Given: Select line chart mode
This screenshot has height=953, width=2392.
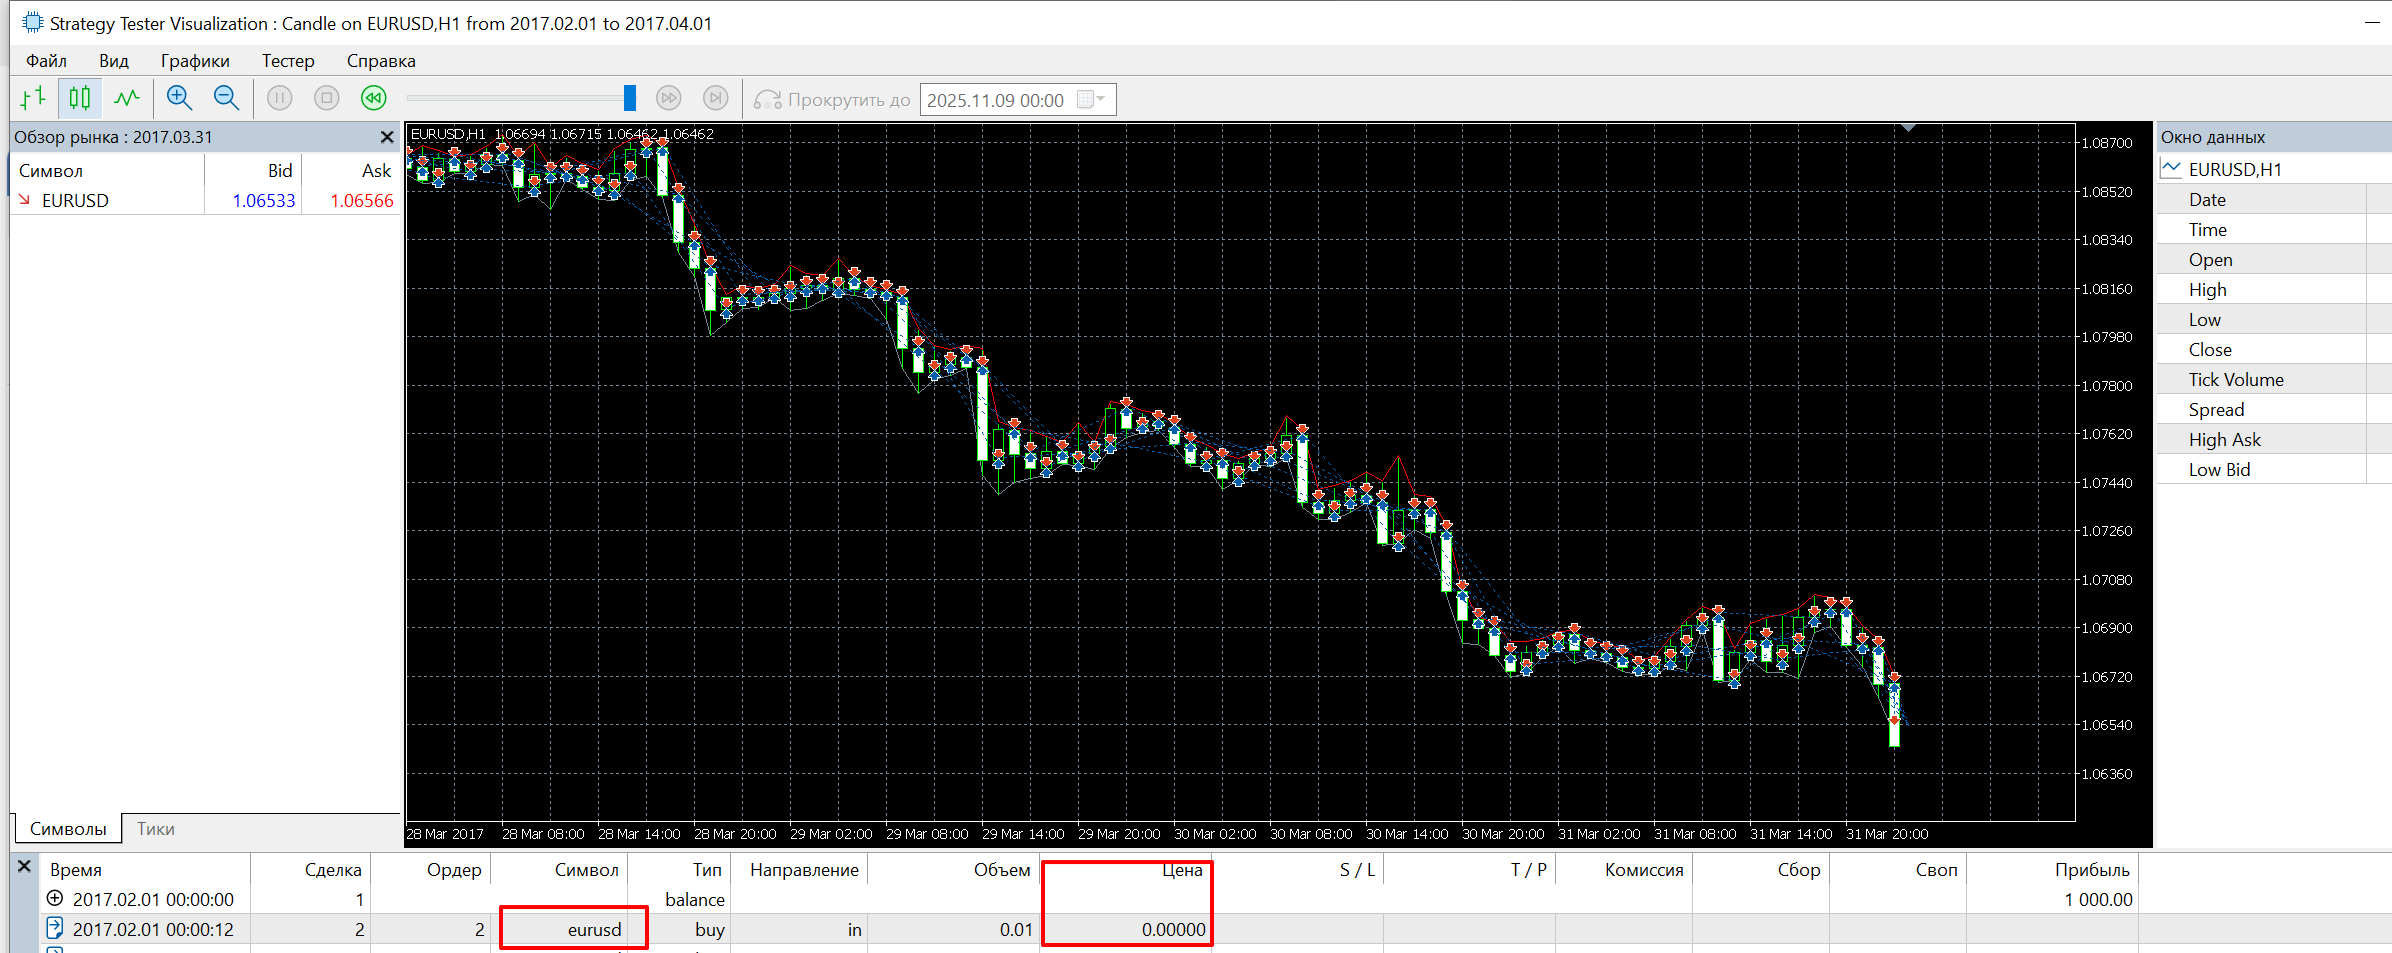Looking at the screenshot, I should click(x=127, y=98).
